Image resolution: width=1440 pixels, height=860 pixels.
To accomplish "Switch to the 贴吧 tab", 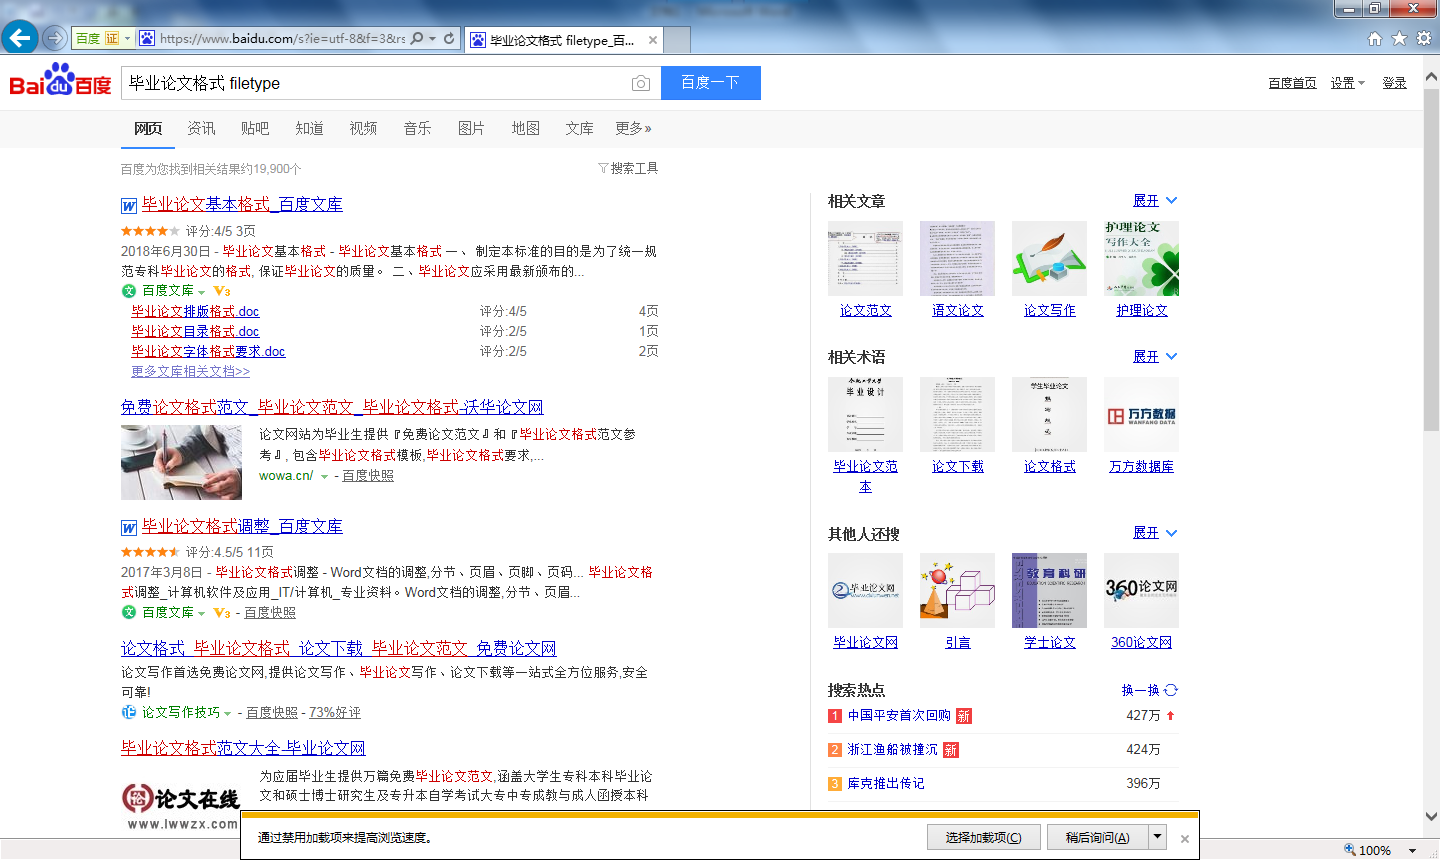I will coord(255,128).
